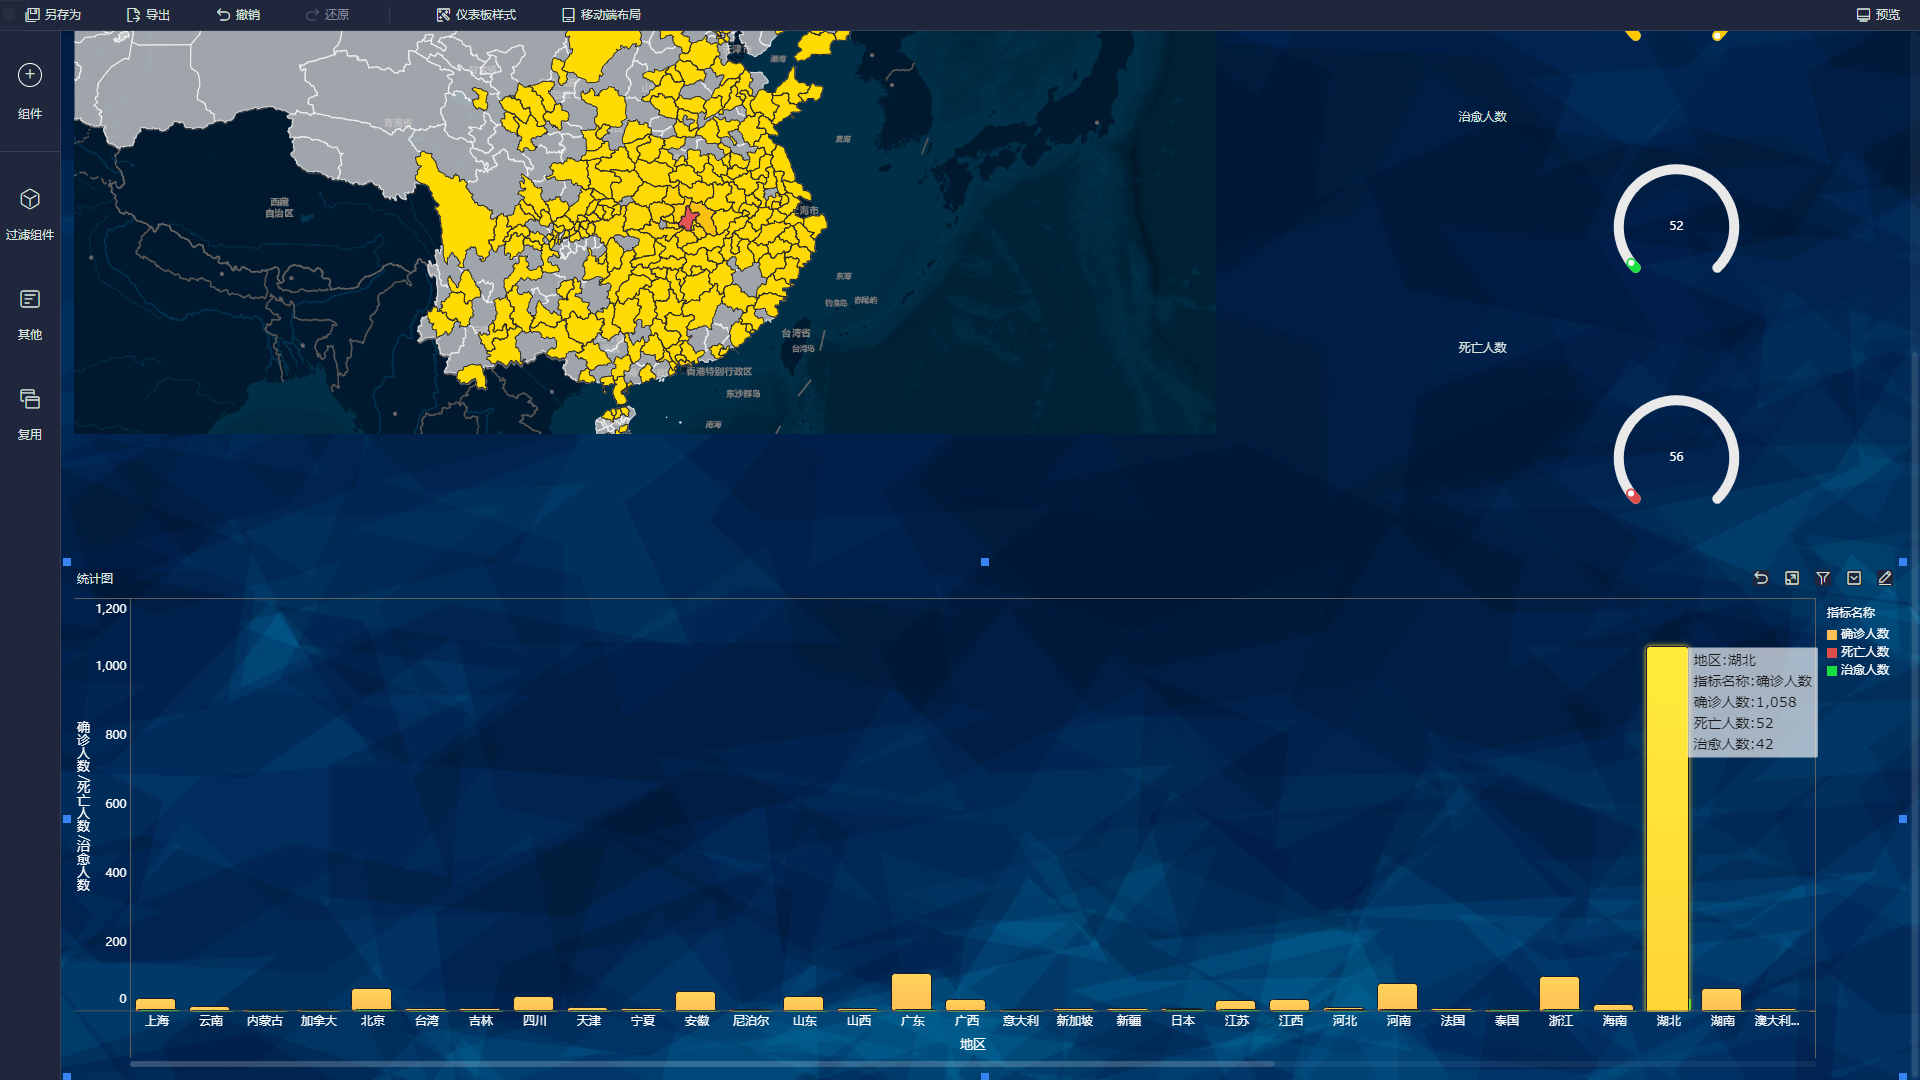1920x1080 pixels.
Task: Click the 组件 add component icon
Action: click(x=30, y=75)
